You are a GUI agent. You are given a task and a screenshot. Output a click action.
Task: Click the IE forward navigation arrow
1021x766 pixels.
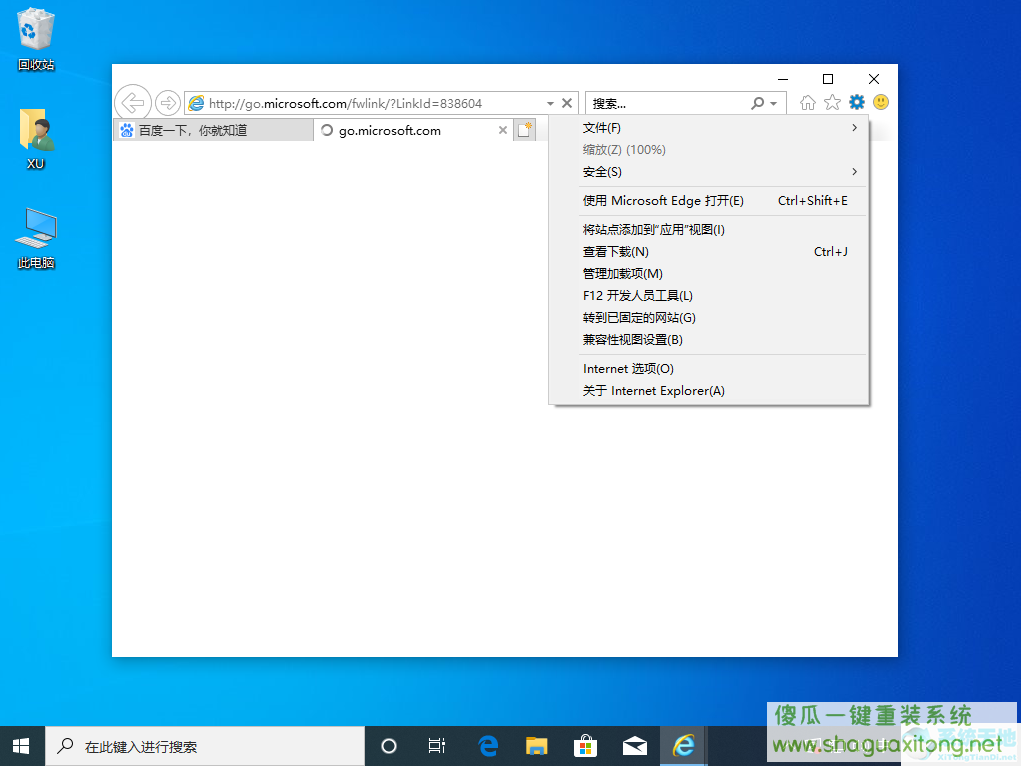click(x=168, y=103)
